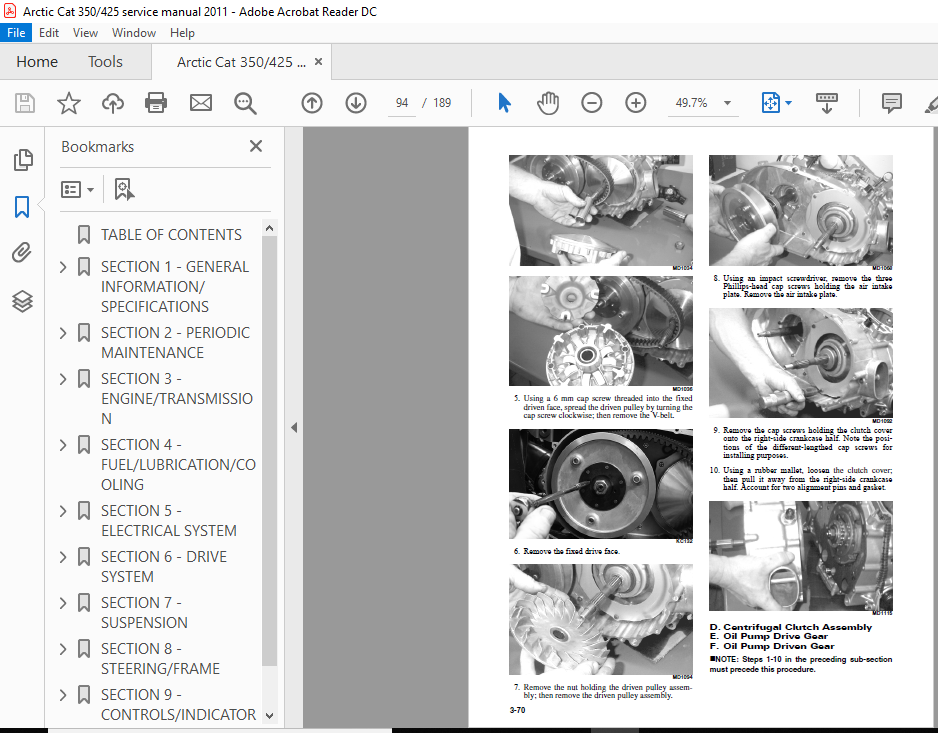Add a comment note icon

891,103
